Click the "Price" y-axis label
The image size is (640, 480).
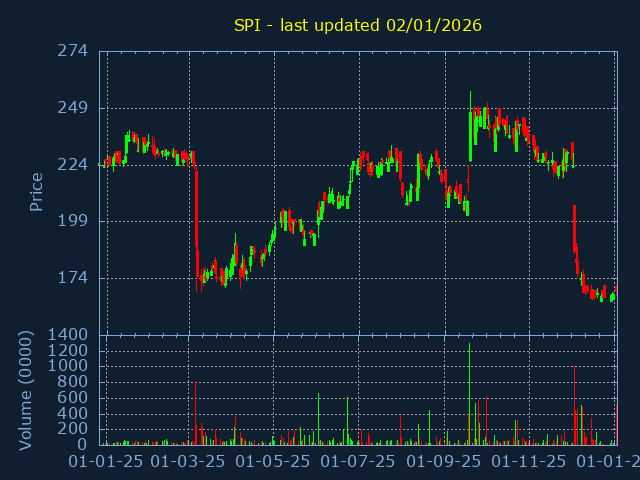pos(37,192)
